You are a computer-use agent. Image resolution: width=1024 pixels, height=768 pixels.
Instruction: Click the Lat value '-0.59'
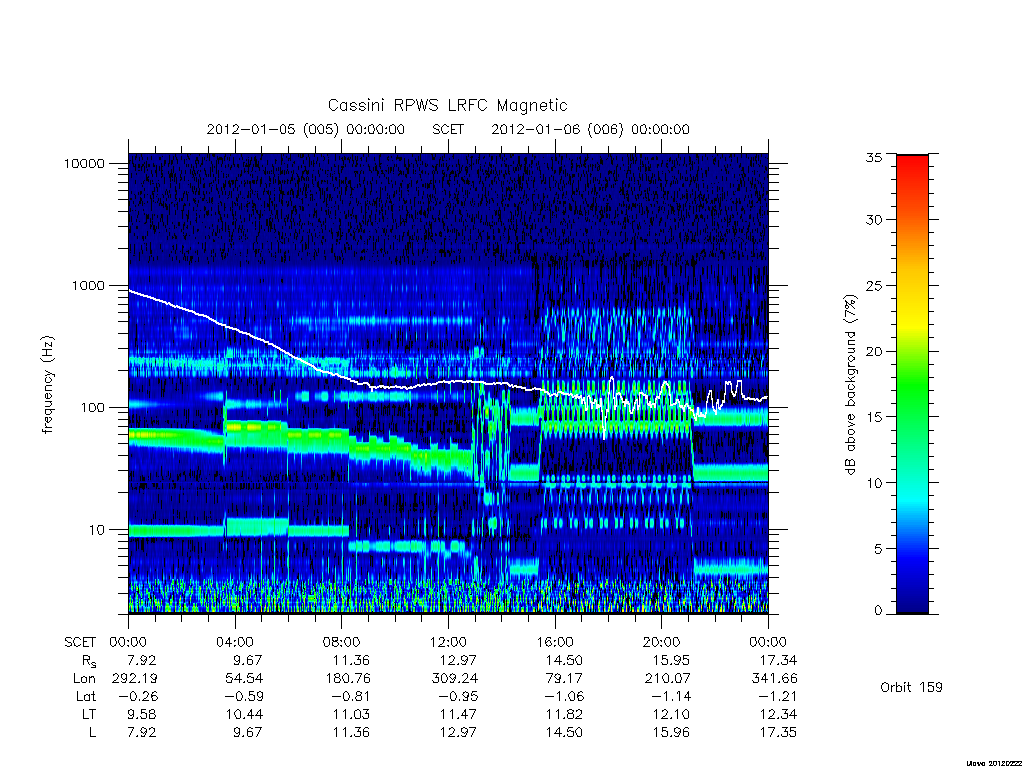(244, 696)
